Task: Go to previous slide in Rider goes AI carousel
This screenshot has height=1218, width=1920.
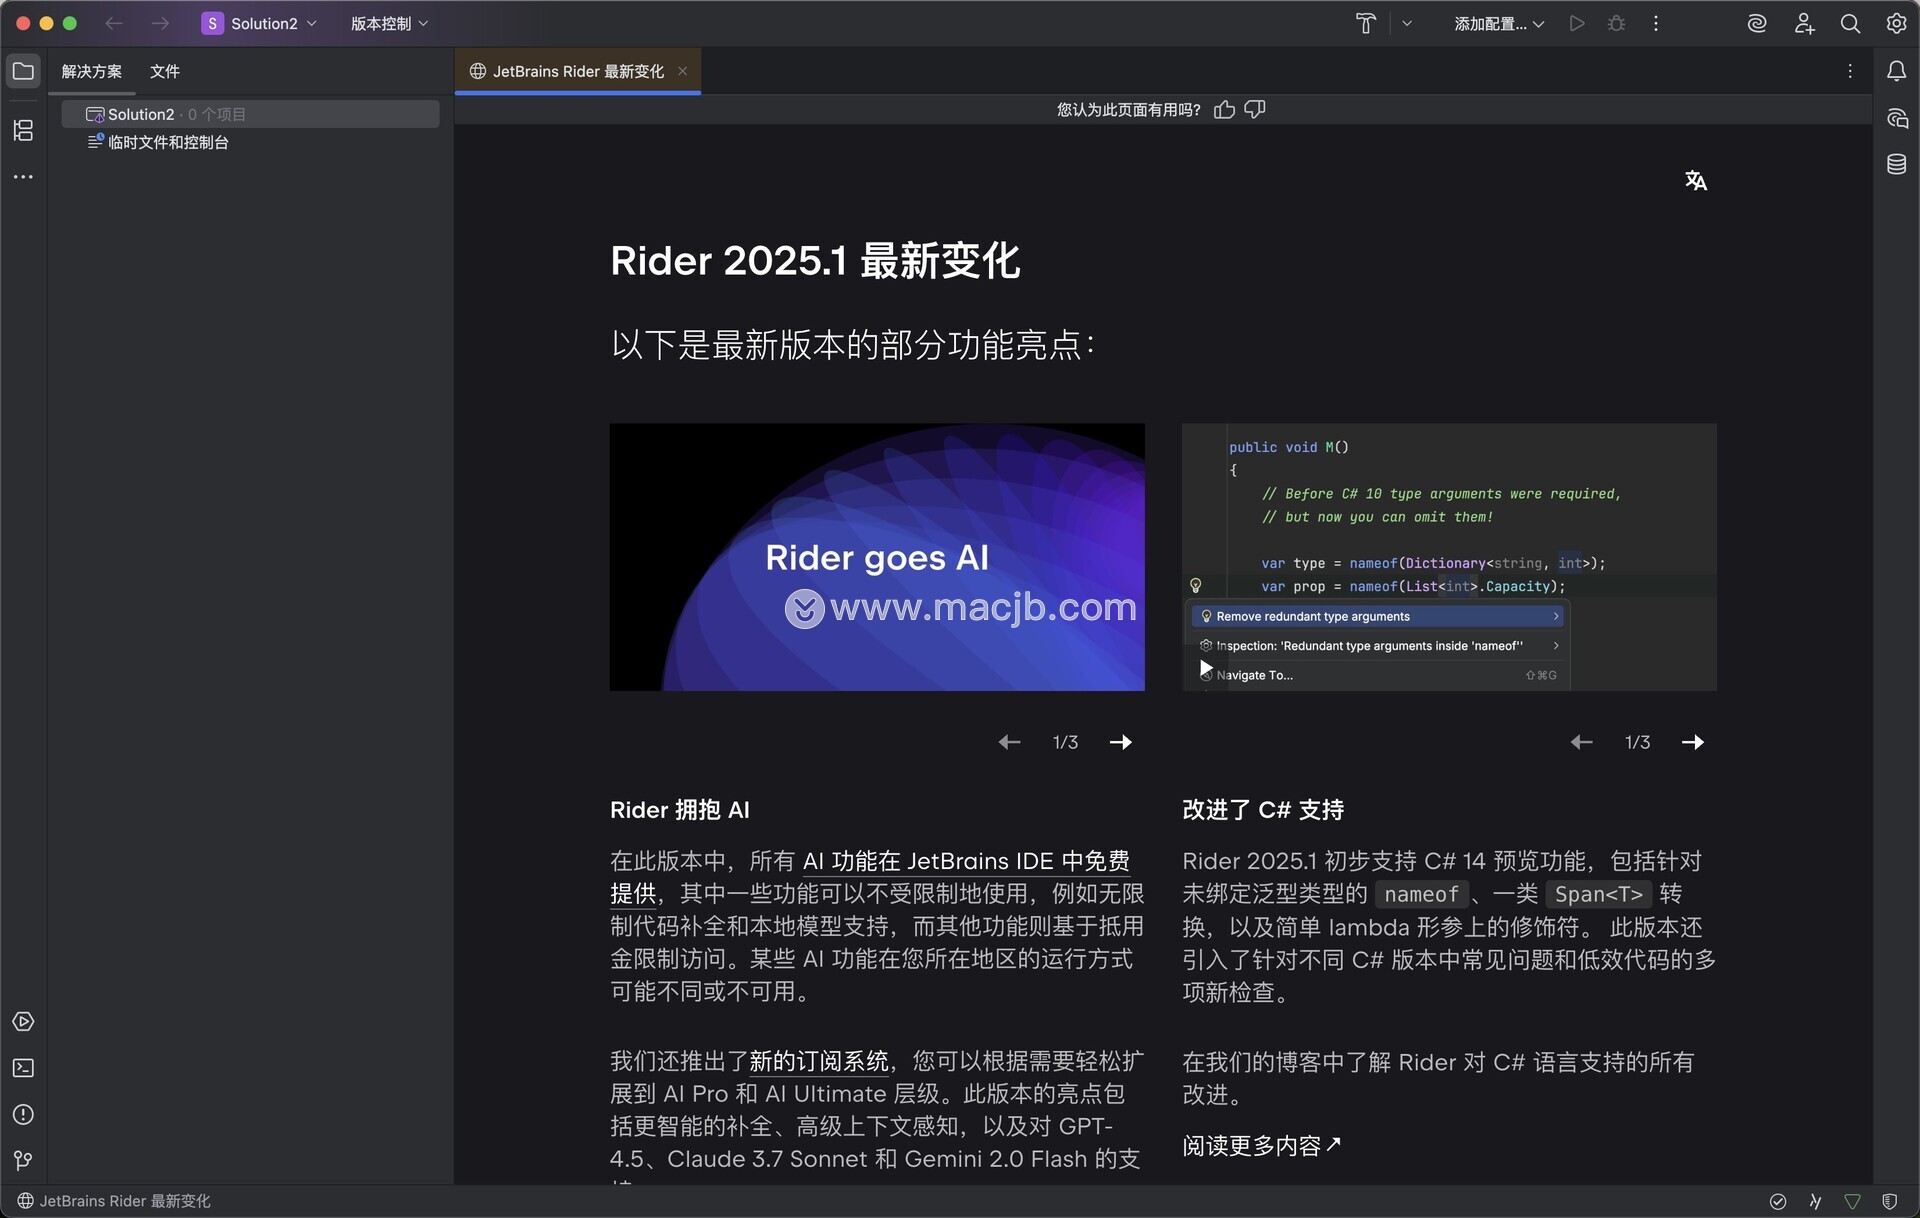Action: point(1009,742)
